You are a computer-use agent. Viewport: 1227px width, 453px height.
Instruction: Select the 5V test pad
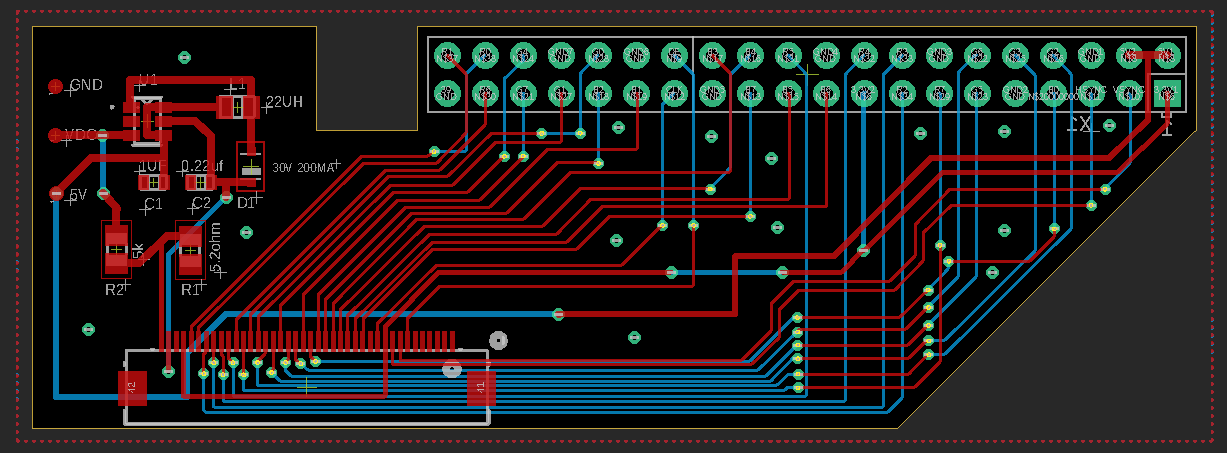click(56, 193)
